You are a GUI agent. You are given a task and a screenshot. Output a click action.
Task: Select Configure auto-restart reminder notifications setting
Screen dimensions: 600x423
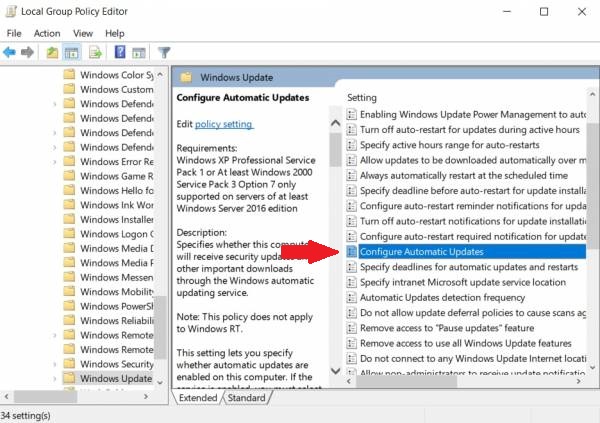(x=466, y=206)
